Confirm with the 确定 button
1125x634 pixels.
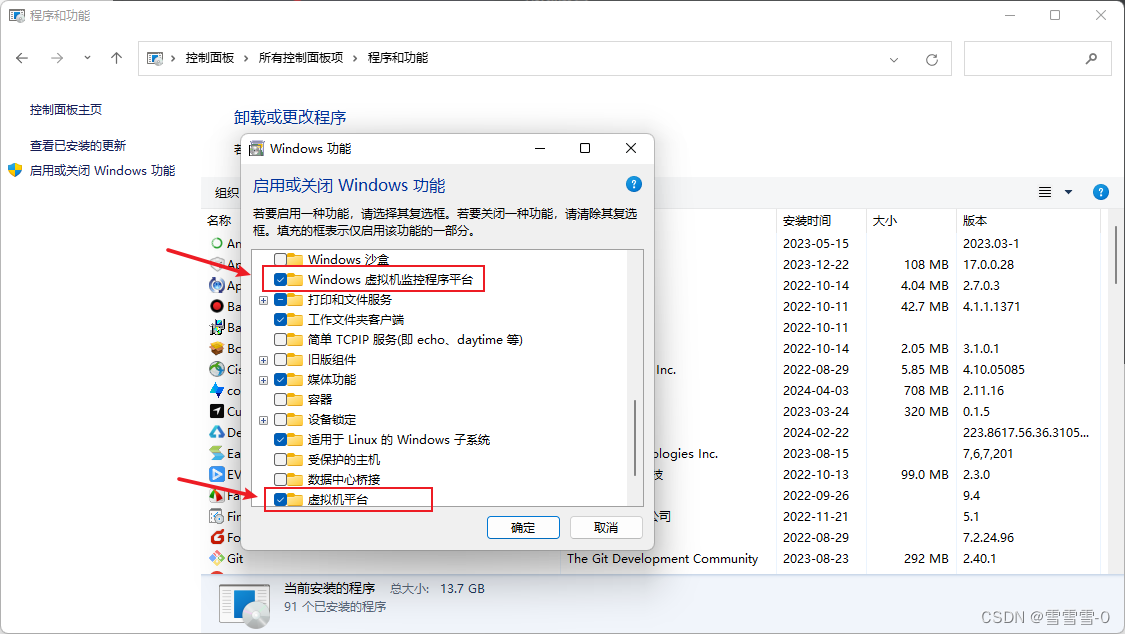[x=523, y=528]
